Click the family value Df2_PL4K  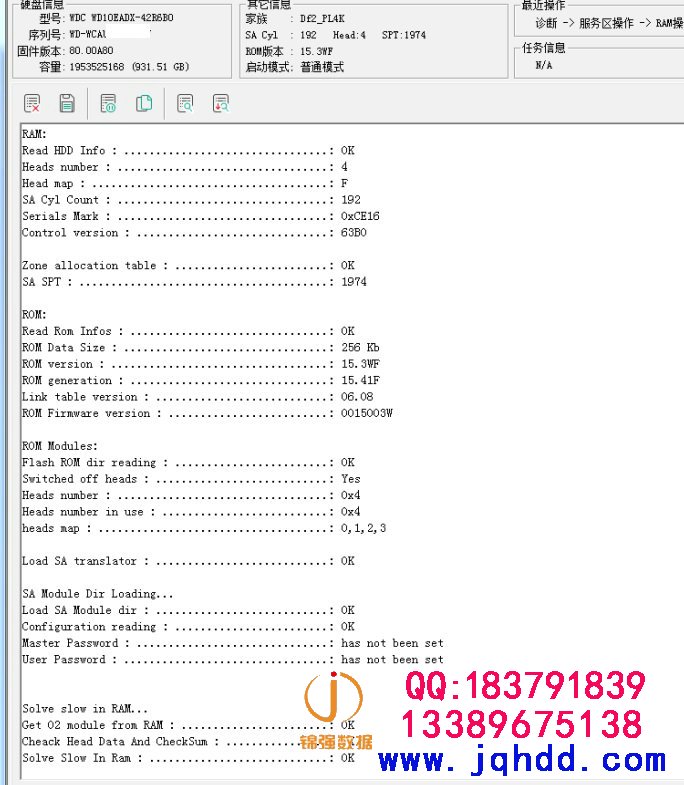(x=322, y=19)
